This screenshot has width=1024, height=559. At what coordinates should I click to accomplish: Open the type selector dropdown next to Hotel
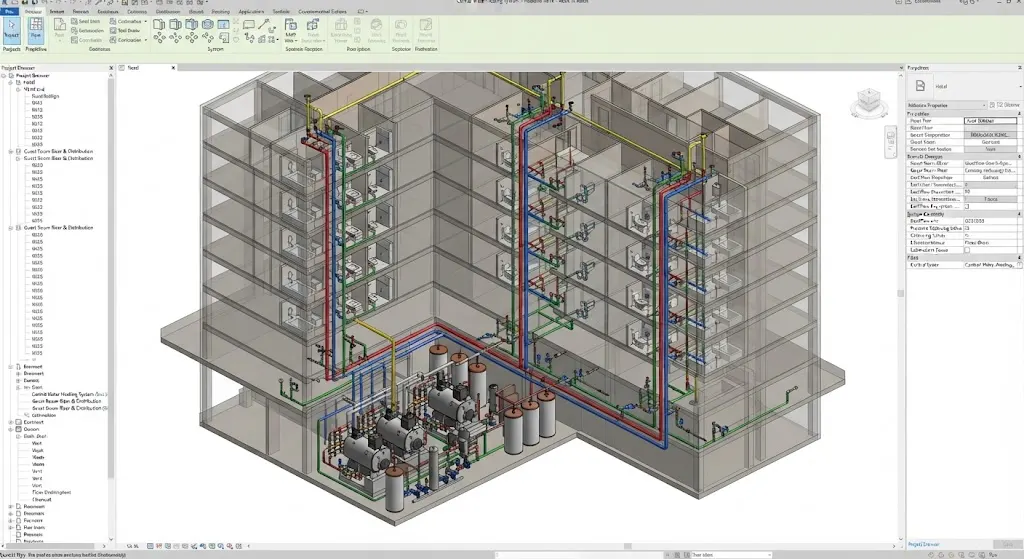pyautogui.click(x=1020, y=86)
